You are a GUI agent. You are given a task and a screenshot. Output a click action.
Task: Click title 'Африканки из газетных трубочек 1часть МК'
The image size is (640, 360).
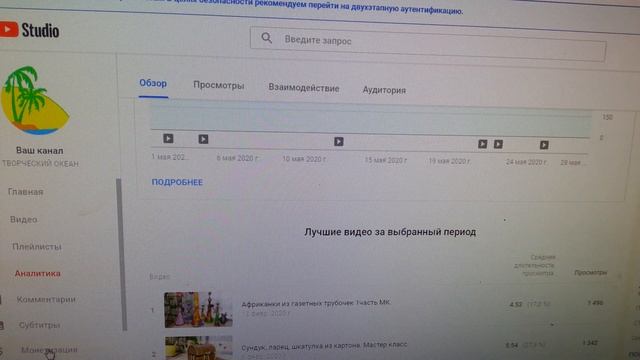coord(316,303)
